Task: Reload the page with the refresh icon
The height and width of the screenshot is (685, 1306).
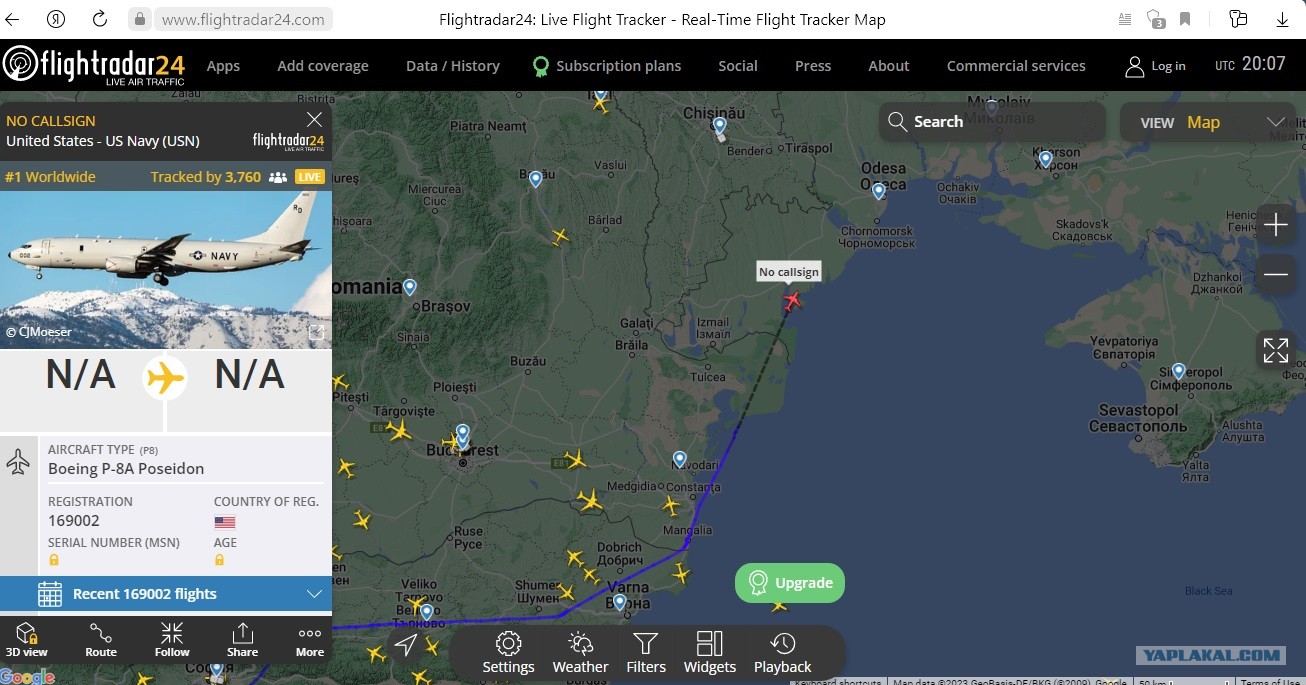Action: tap(99, 19)
